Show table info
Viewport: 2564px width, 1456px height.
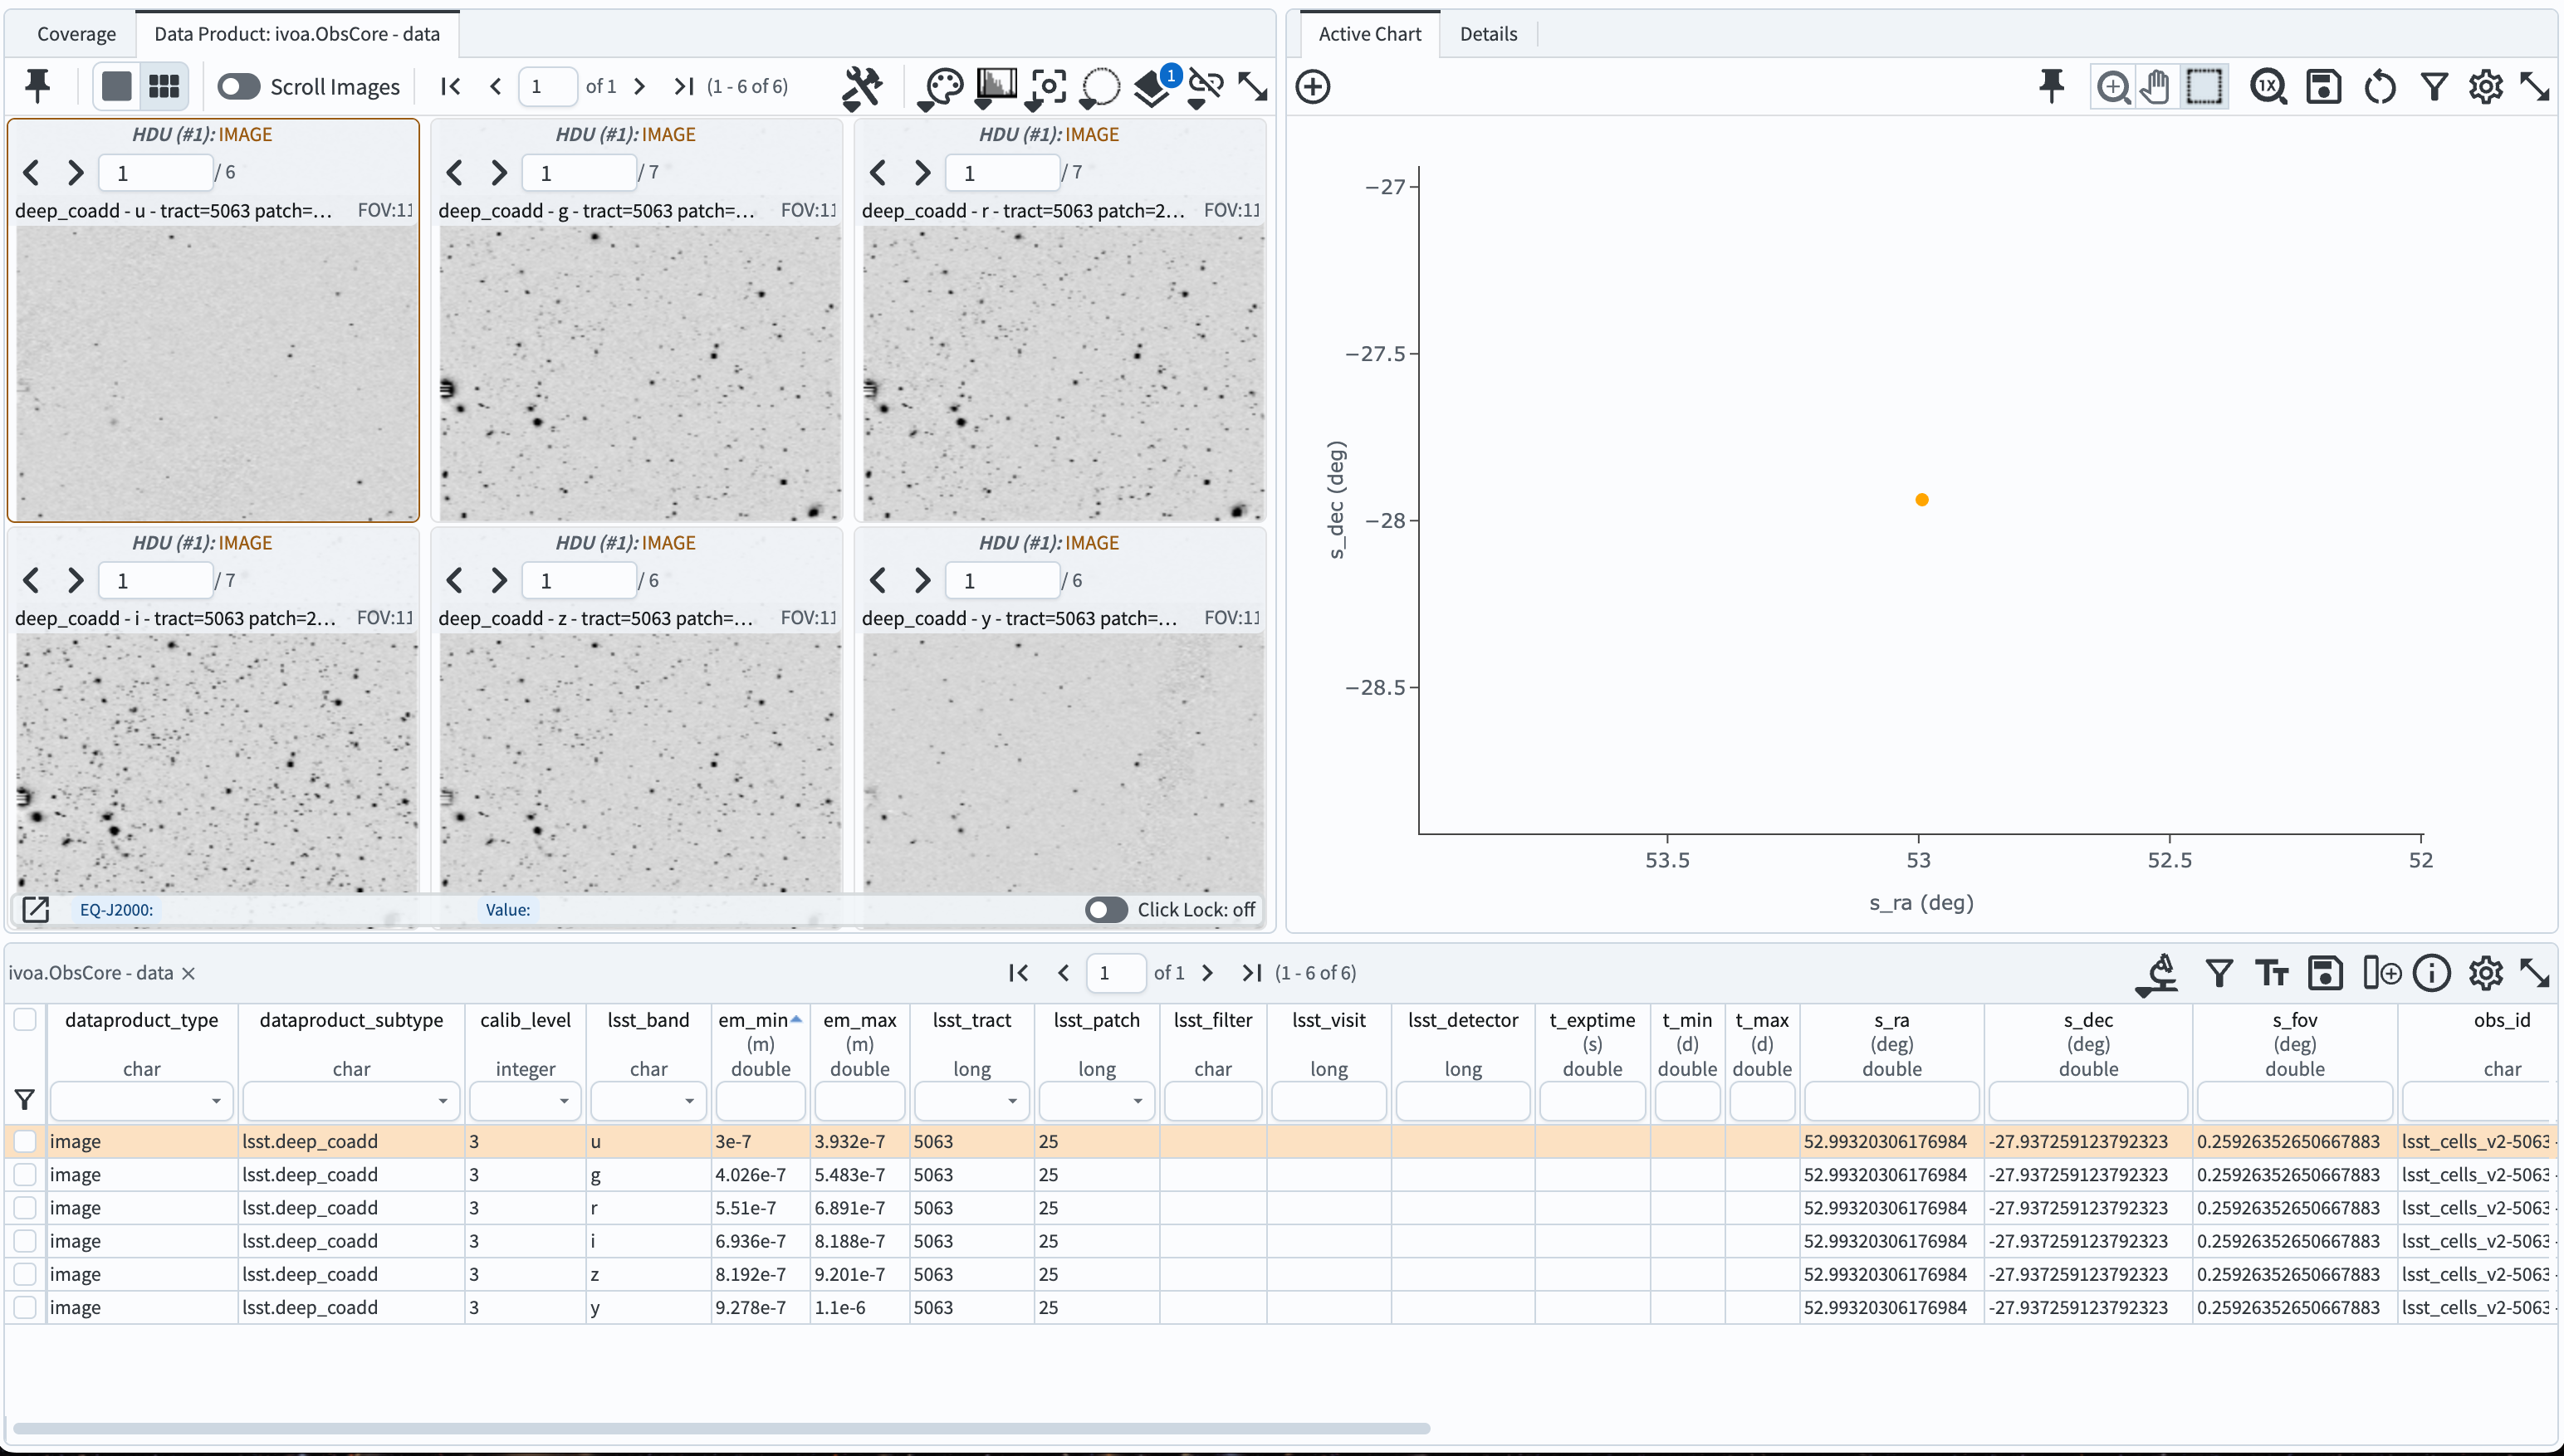[2432, 973]
